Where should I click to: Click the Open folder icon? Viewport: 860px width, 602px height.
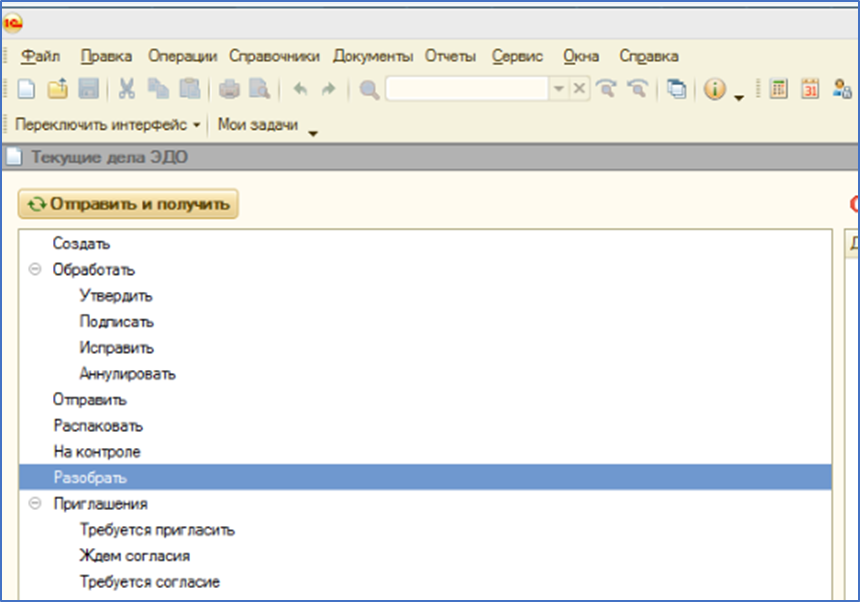pos(58,89)
